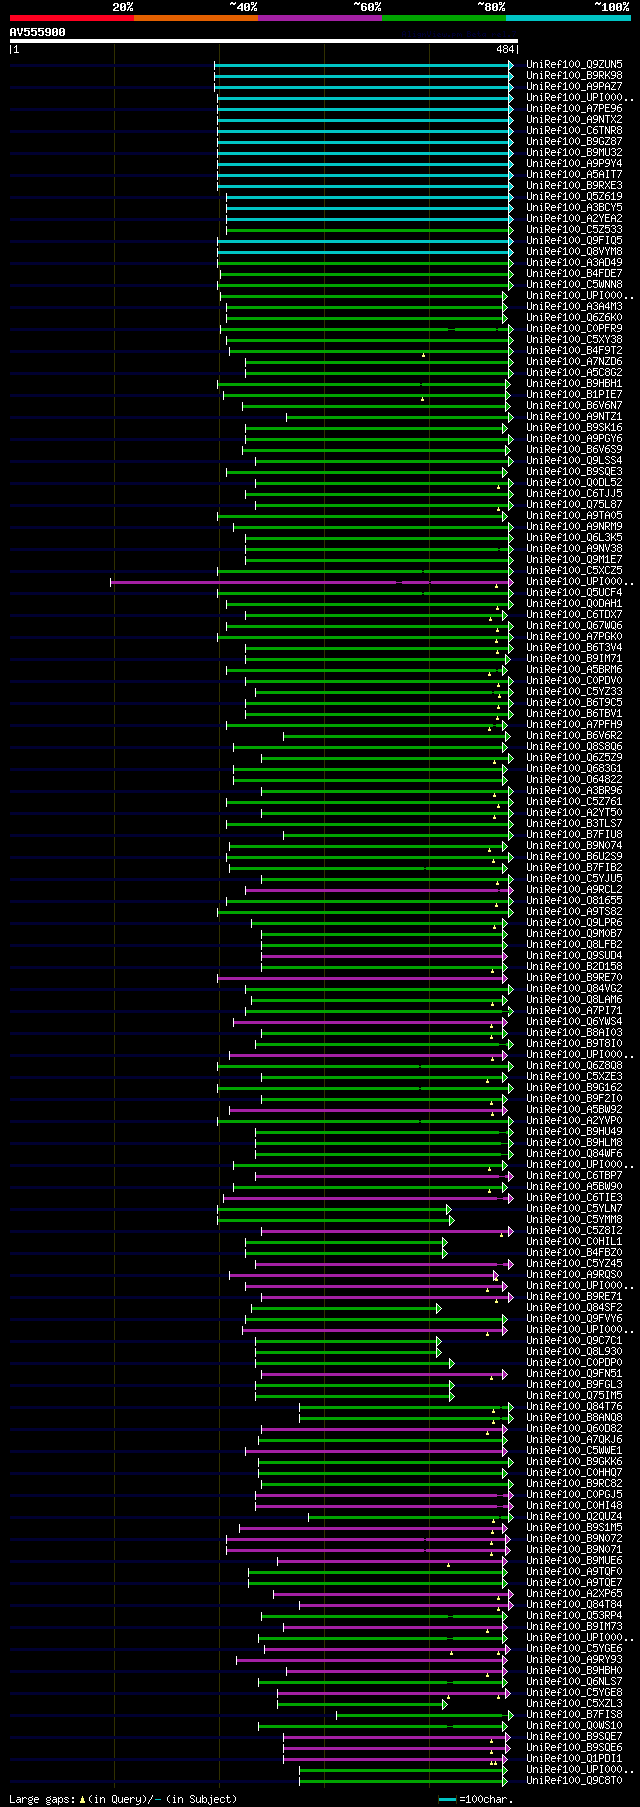Click the yellow gap marker on B9MUE6 row

448,1565
